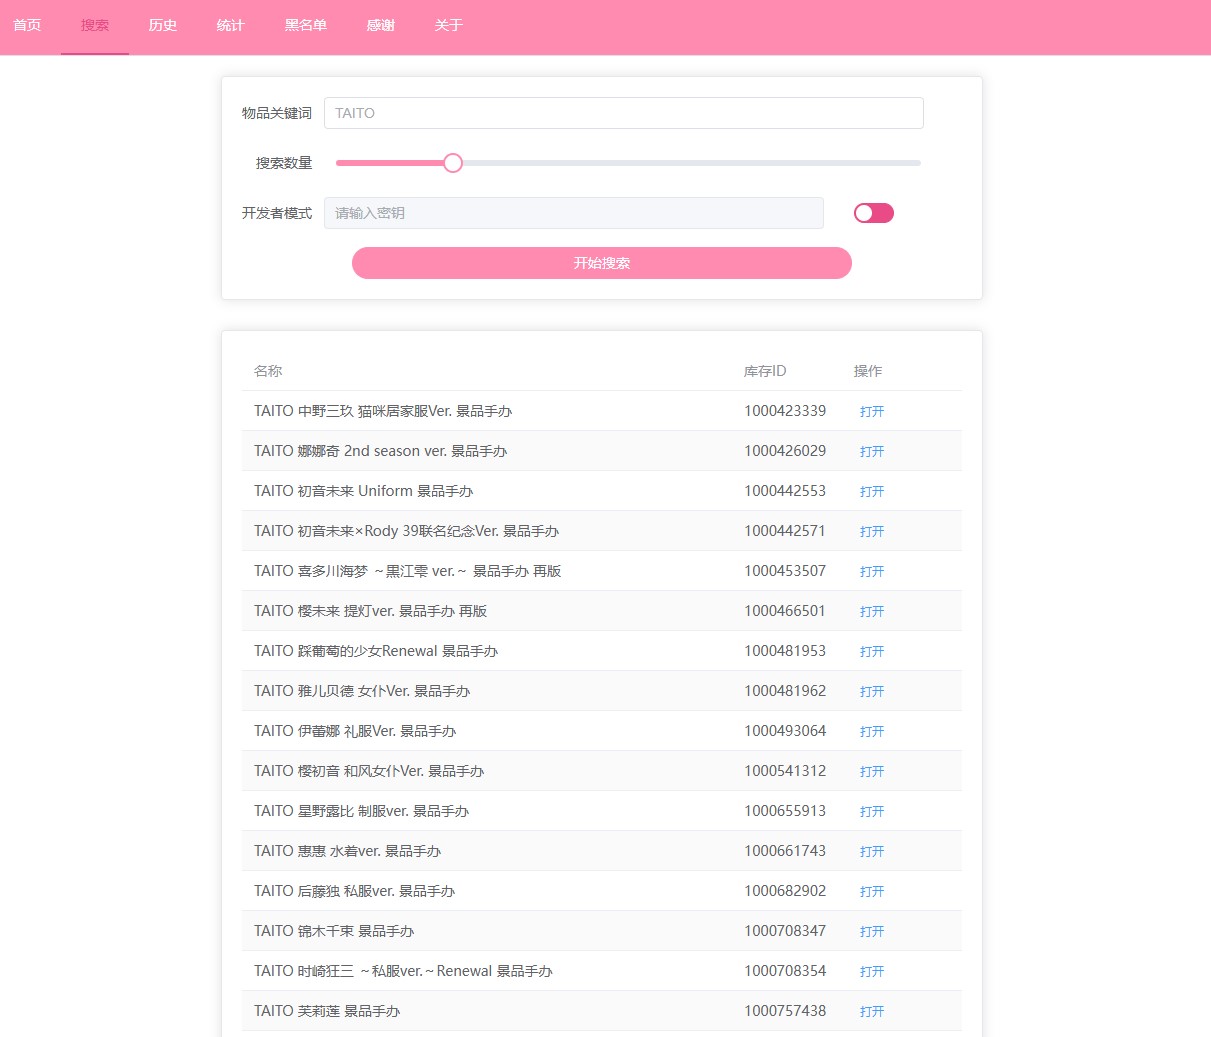Screen dimensions: 1211x1037
Task: Click stock ID 1000682902
Action: pyautogui.click(x=785, y=891)
